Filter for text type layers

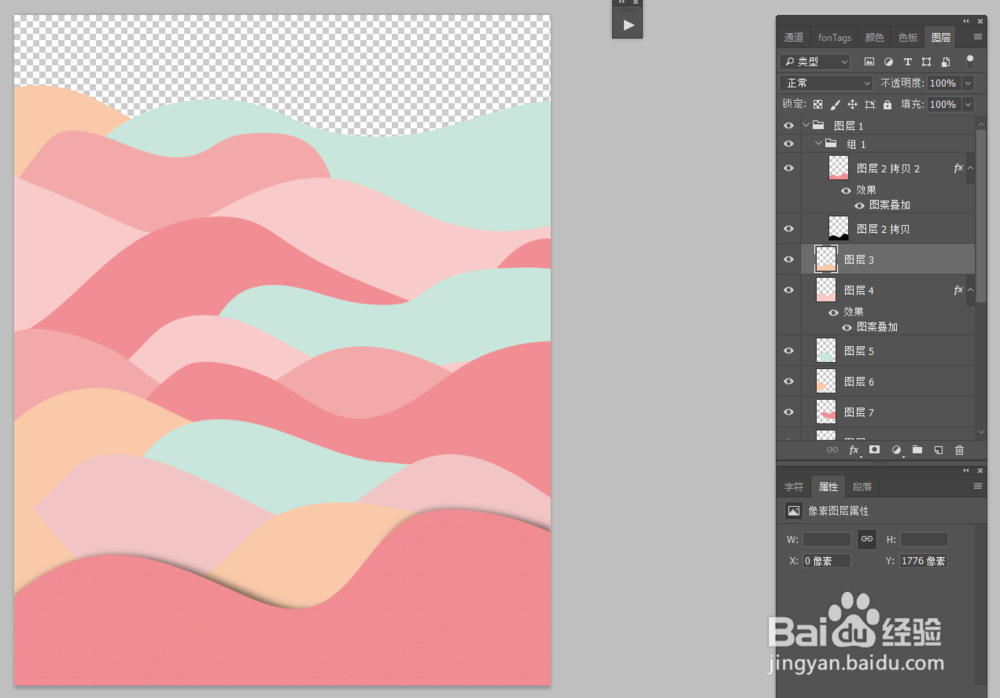(908, 62)
